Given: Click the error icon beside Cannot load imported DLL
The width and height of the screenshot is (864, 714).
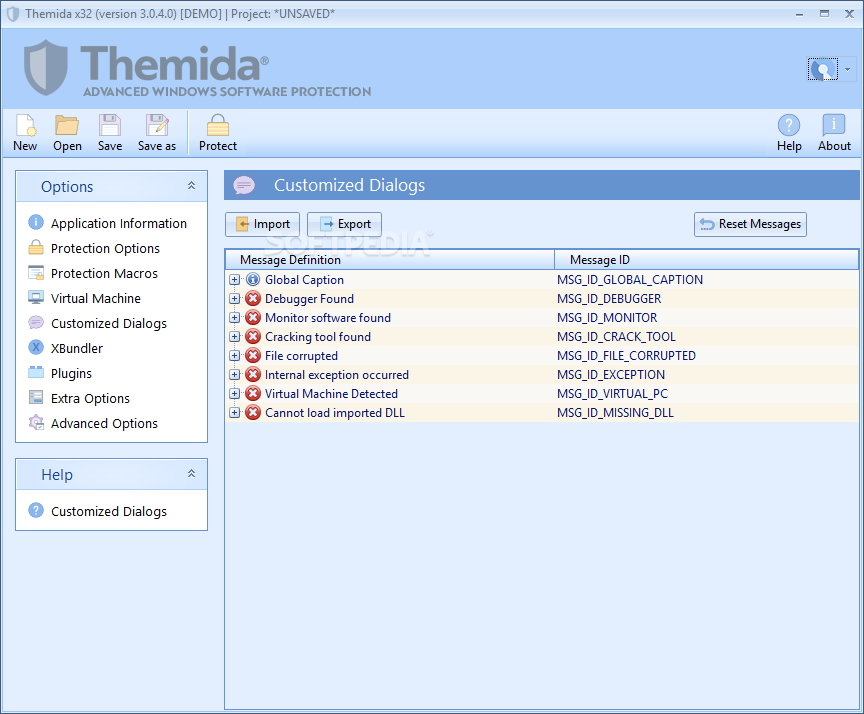Looking at the screenshot, I should coord(253,413).
